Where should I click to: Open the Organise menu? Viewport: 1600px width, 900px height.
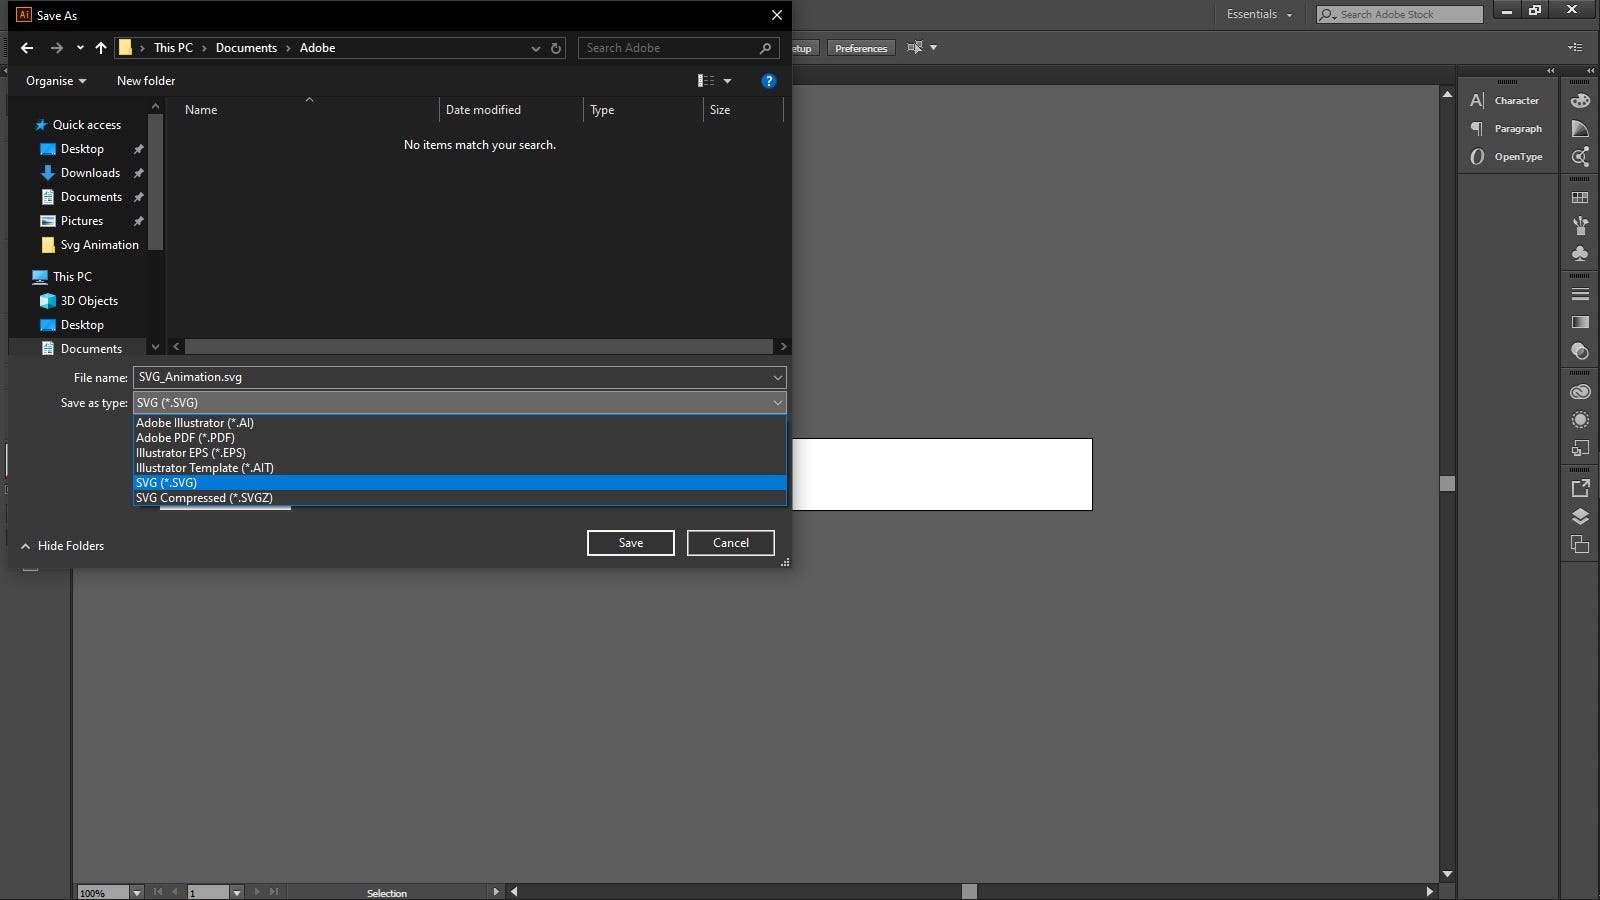pos(56,81)
